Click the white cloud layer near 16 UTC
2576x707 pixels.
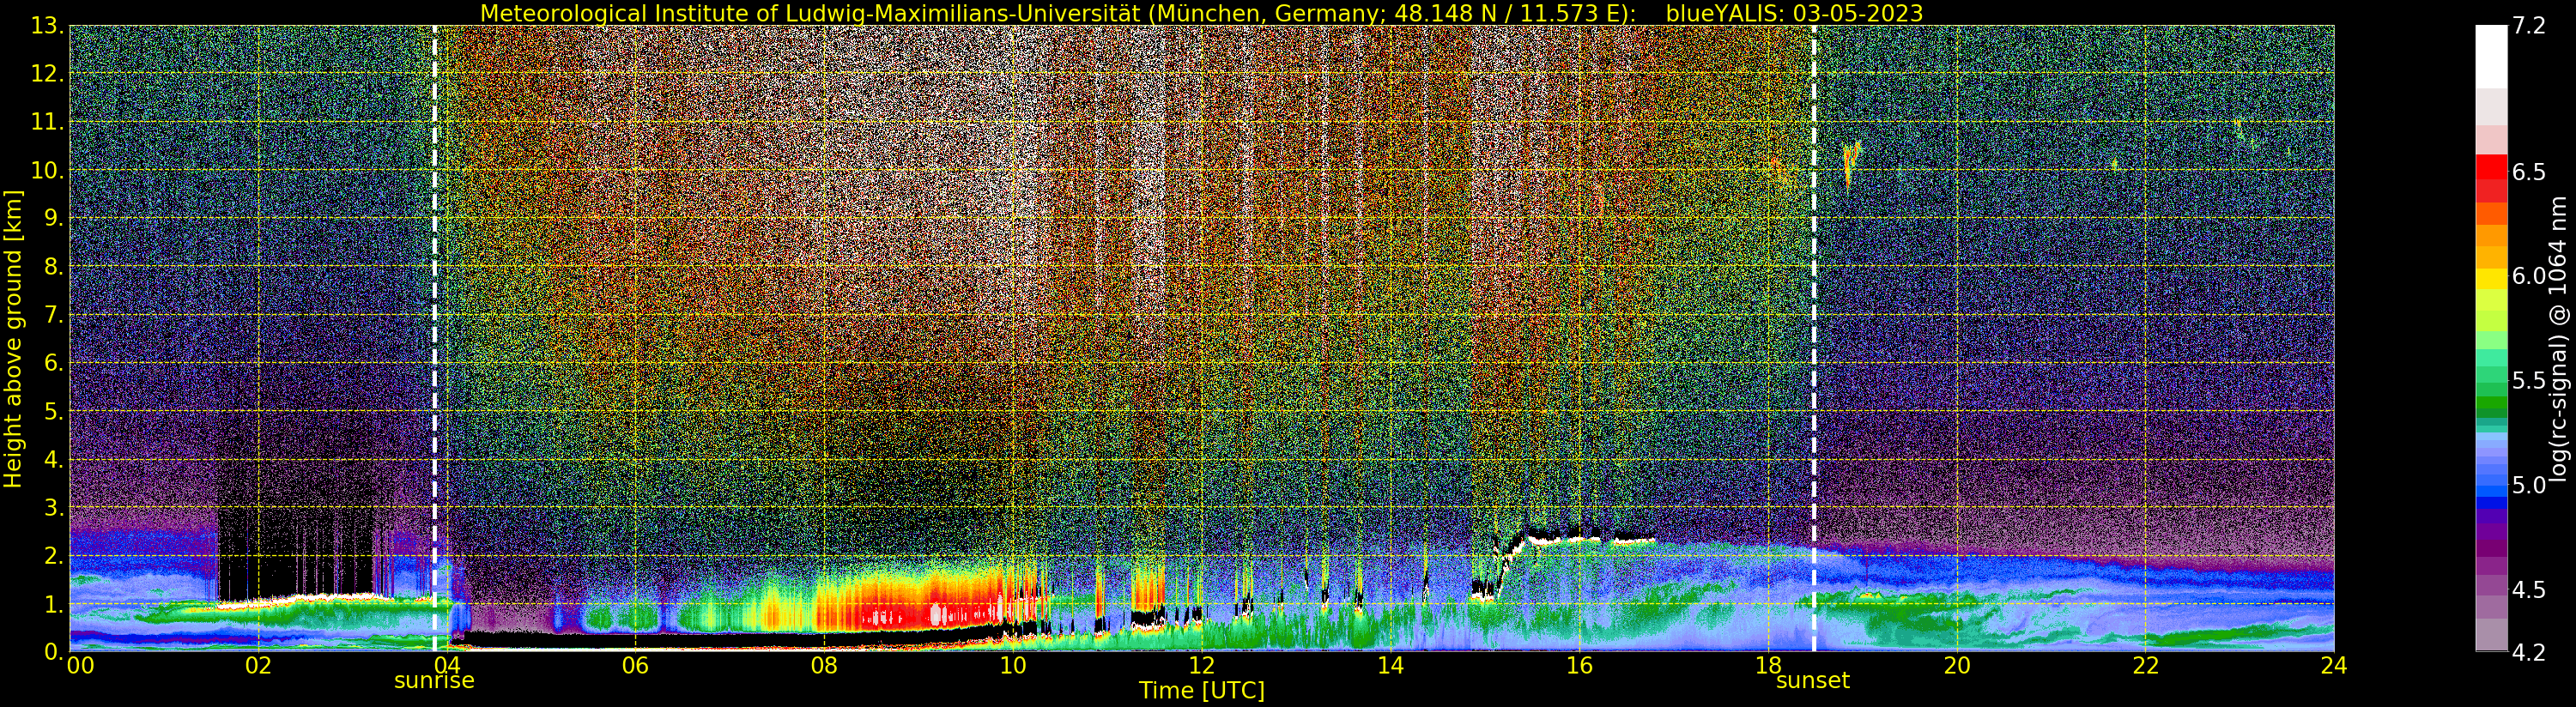click(x=1580, y=538)
